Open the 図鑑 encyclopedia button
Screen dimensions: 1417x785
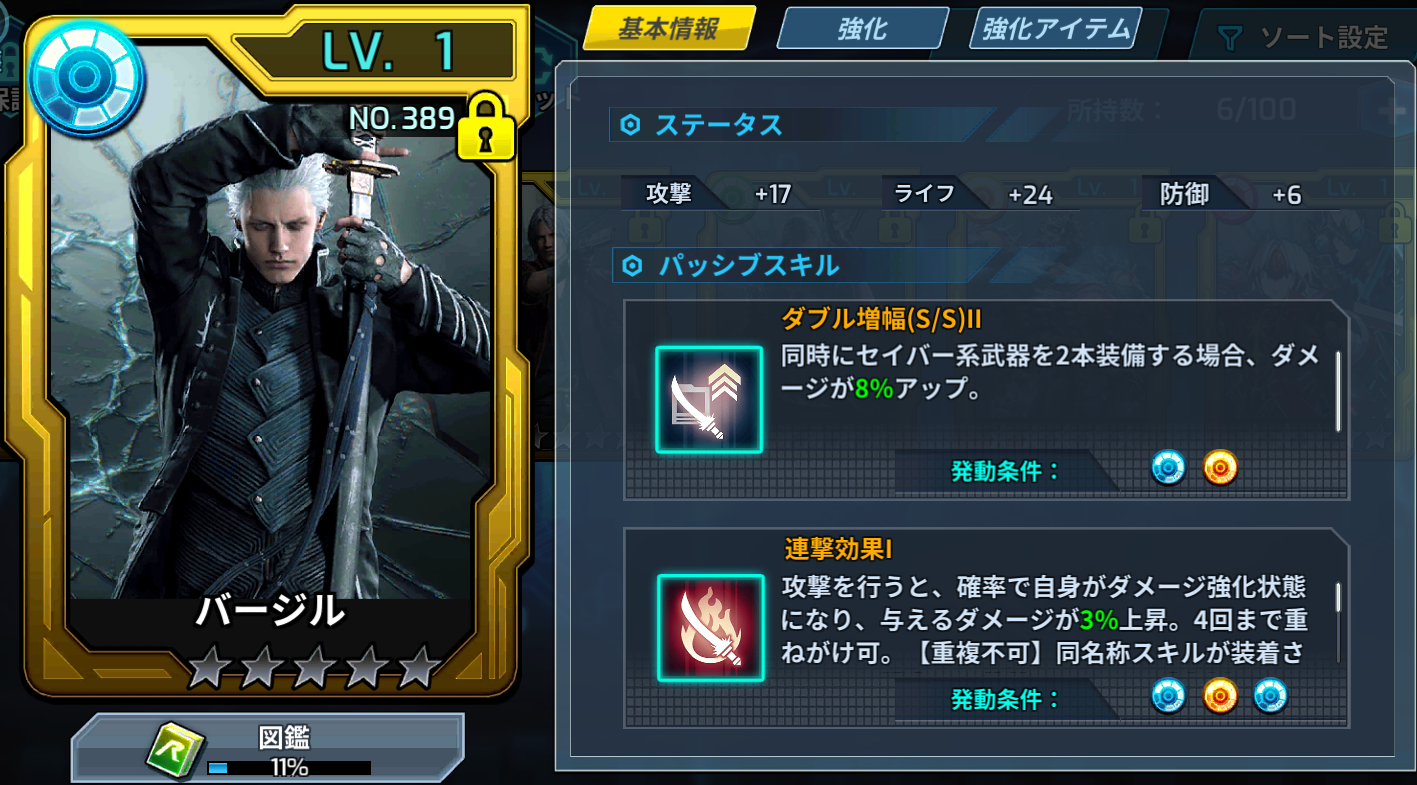[267, 748]
